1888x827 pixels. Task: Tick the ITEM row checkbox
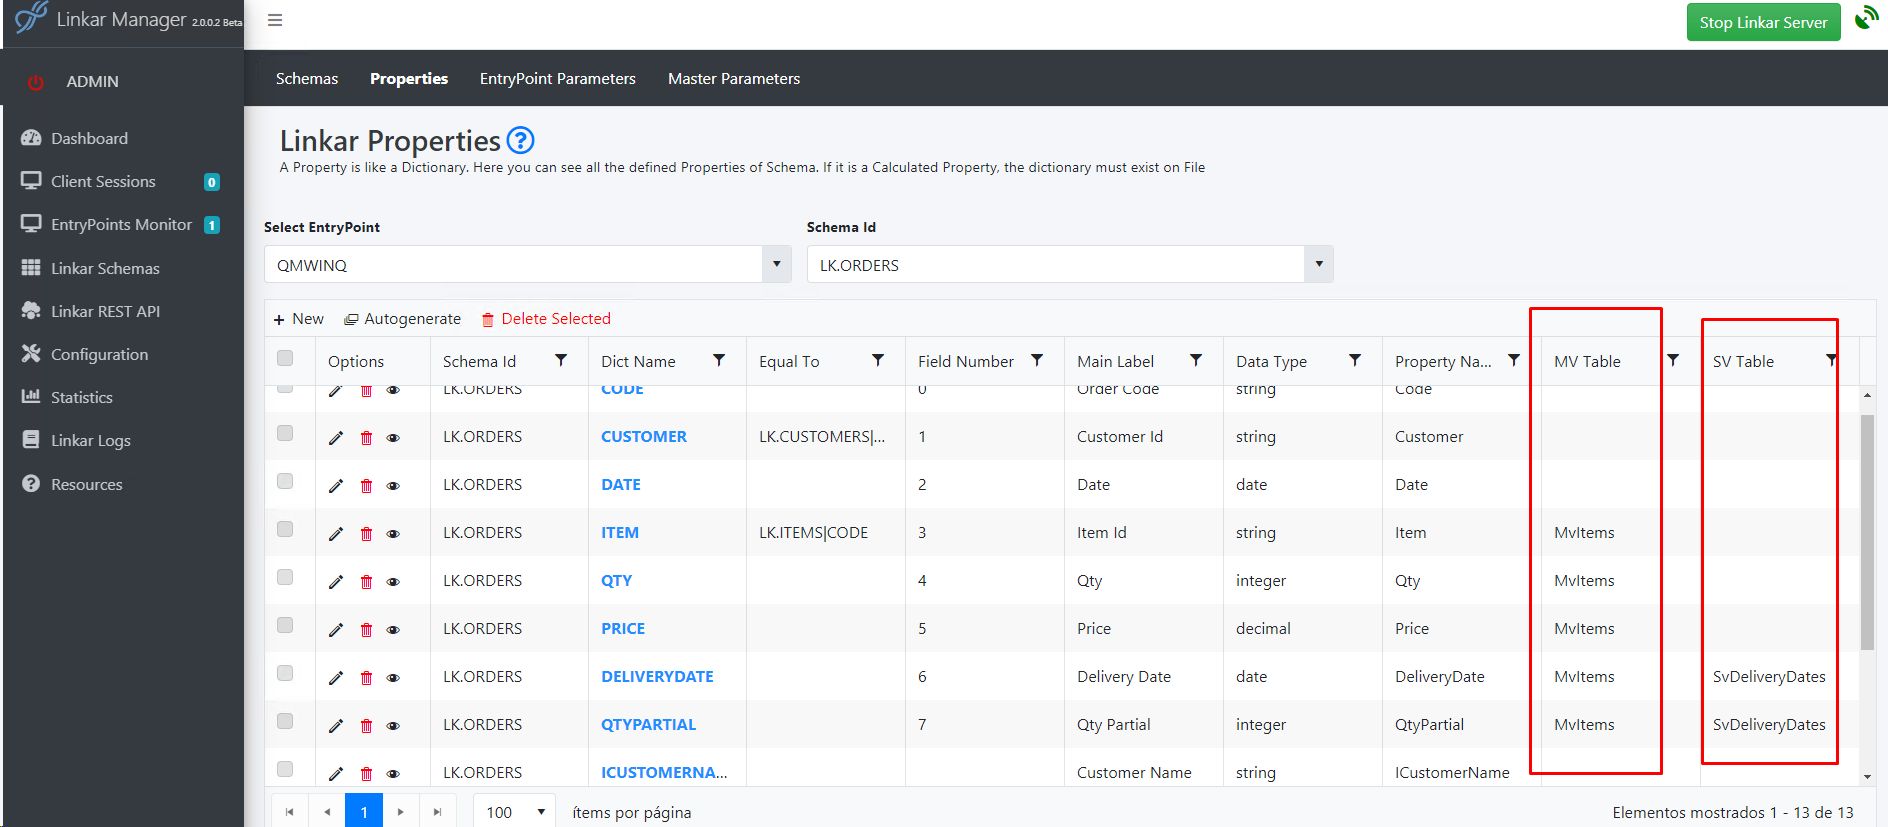coord(285,529)
